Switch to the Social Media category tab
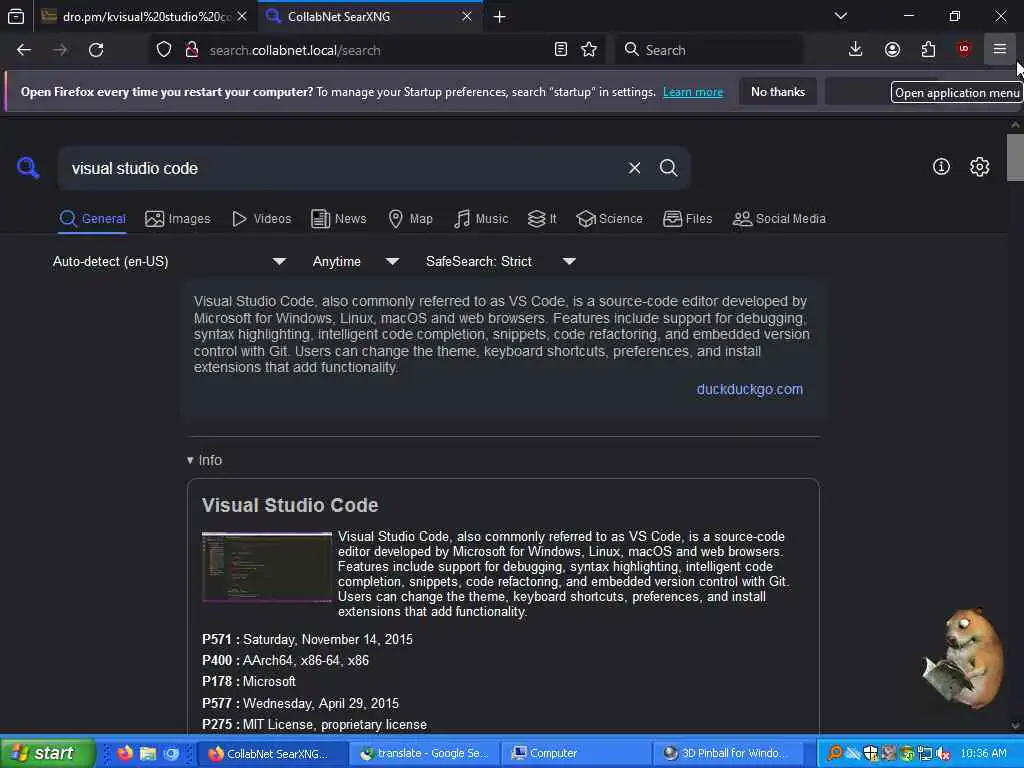The height and width of the screenshot is (768, 1024). pyautogui.click(x=779, y=219)
